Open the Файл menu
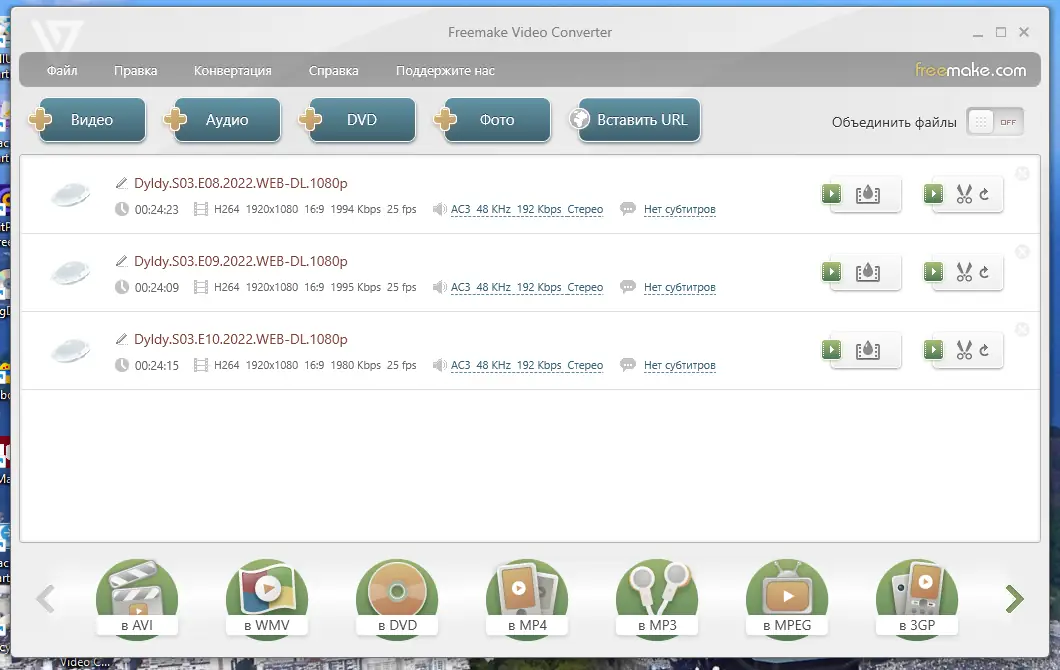This screenshot has height=670, width=1060. 62,70
